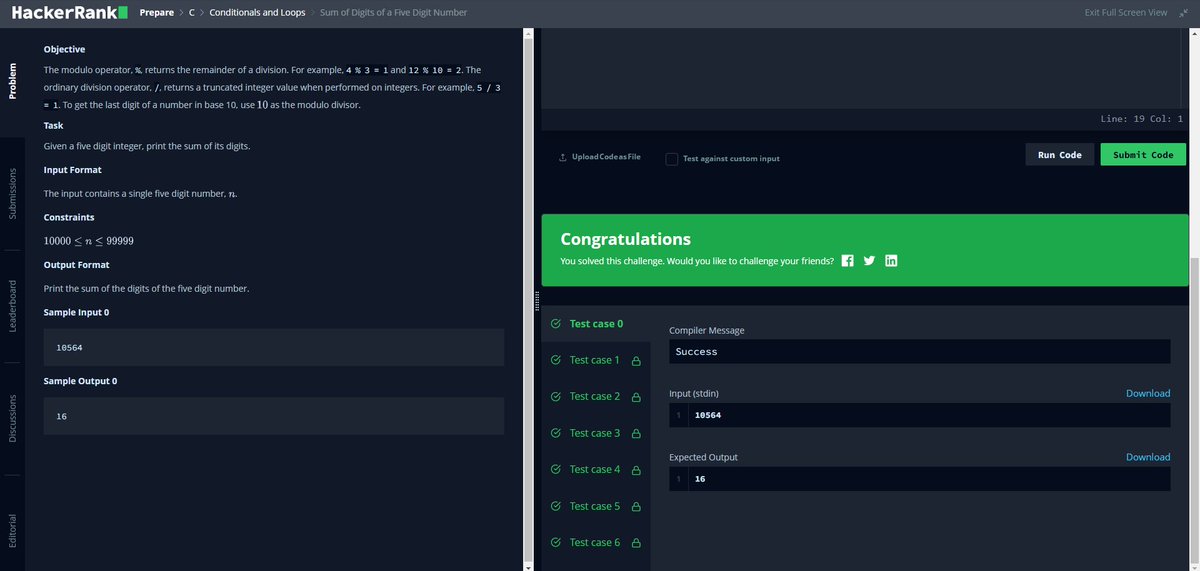
Task: Share challenge on Facebook icon
Action: pos(847,261)
